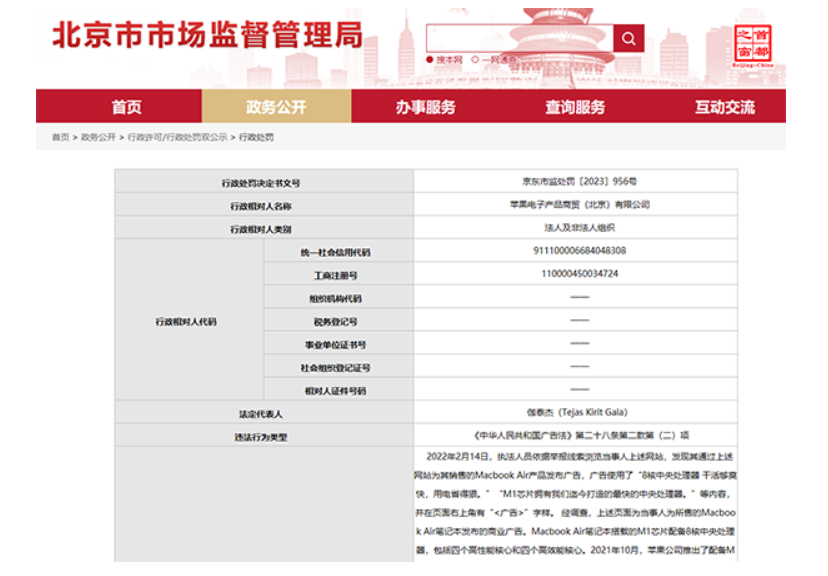Click the 事业单位证书号 label cell
The width and height of the screenshot is (828, 576).
tap(338, 343)
